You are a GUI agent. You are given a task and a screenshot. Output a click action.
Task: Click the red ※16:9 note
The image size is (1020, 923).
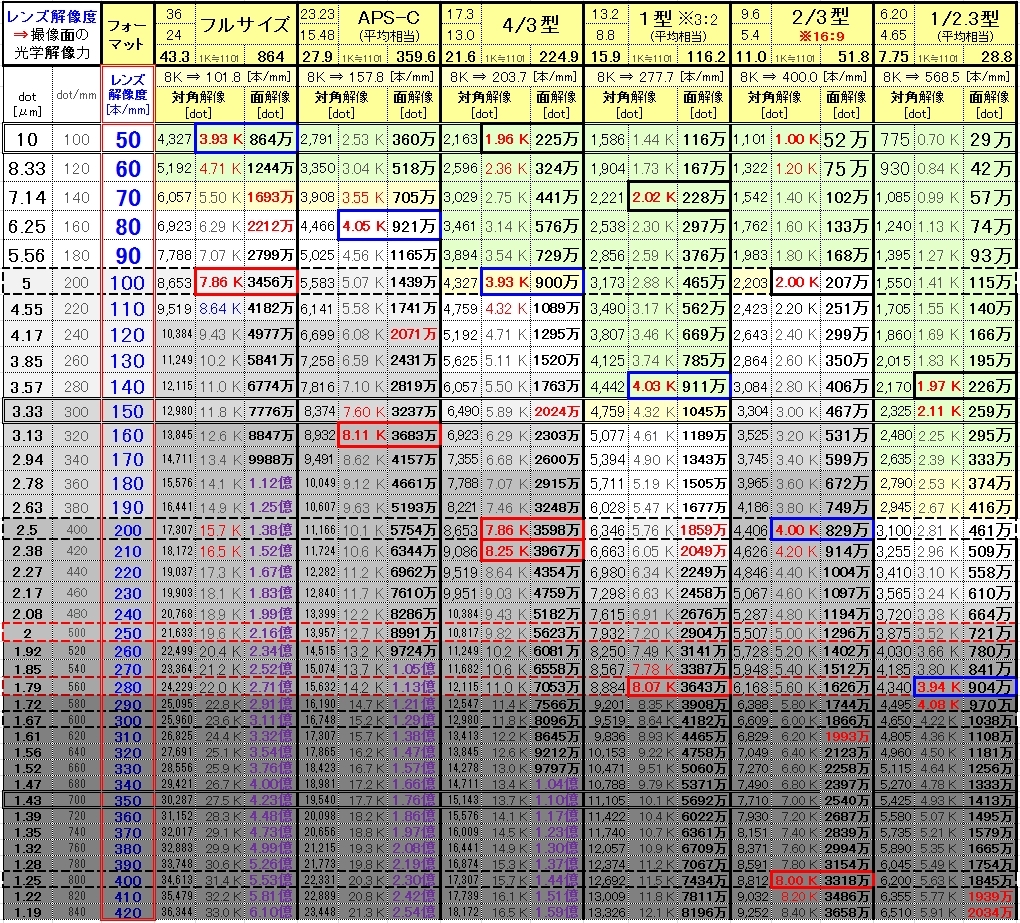822,36
